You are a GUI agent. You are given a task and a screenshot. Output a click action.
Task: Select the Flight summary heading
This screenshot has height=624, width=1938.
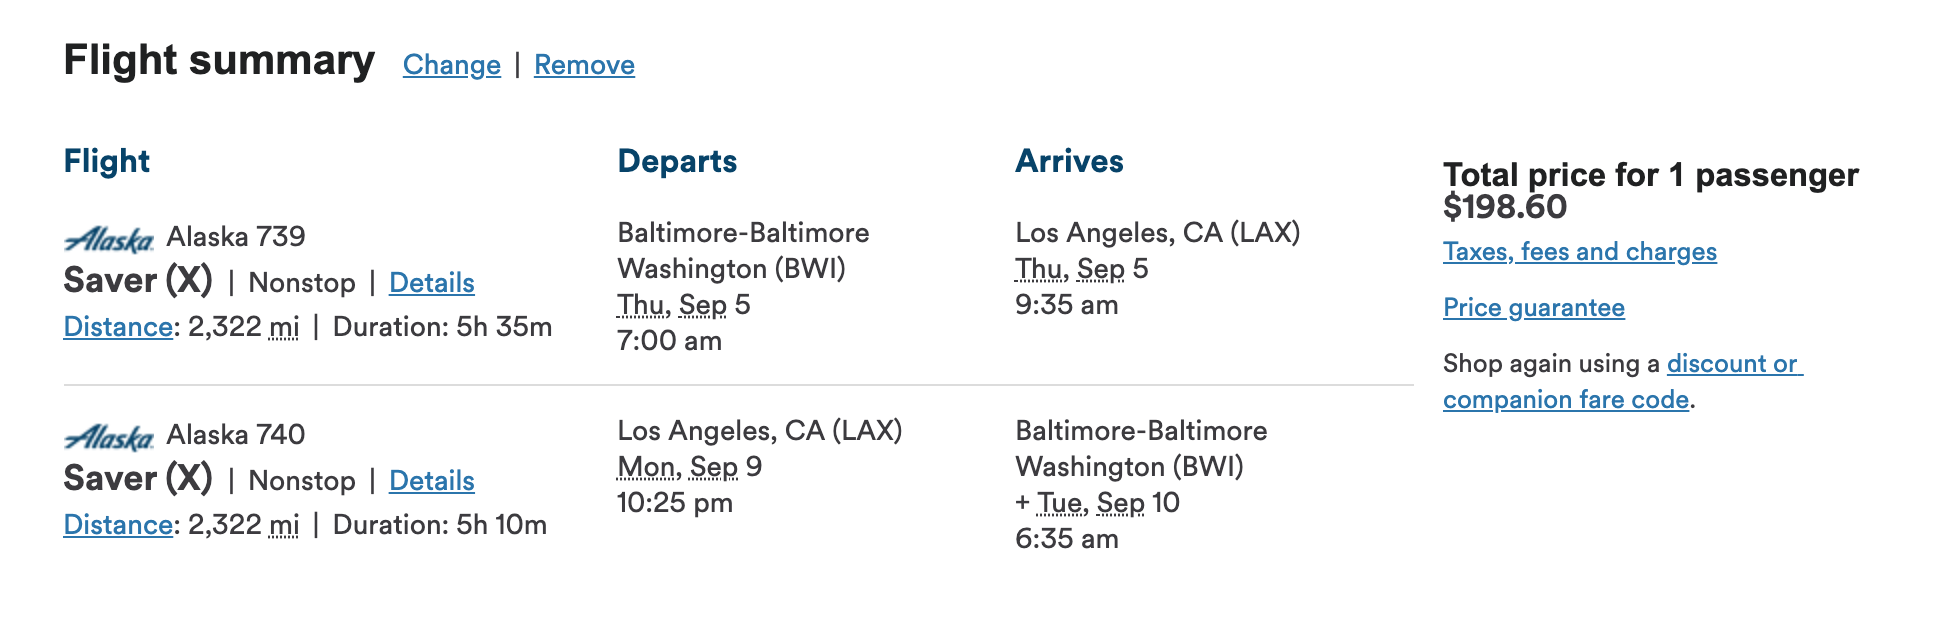[219, 60]
